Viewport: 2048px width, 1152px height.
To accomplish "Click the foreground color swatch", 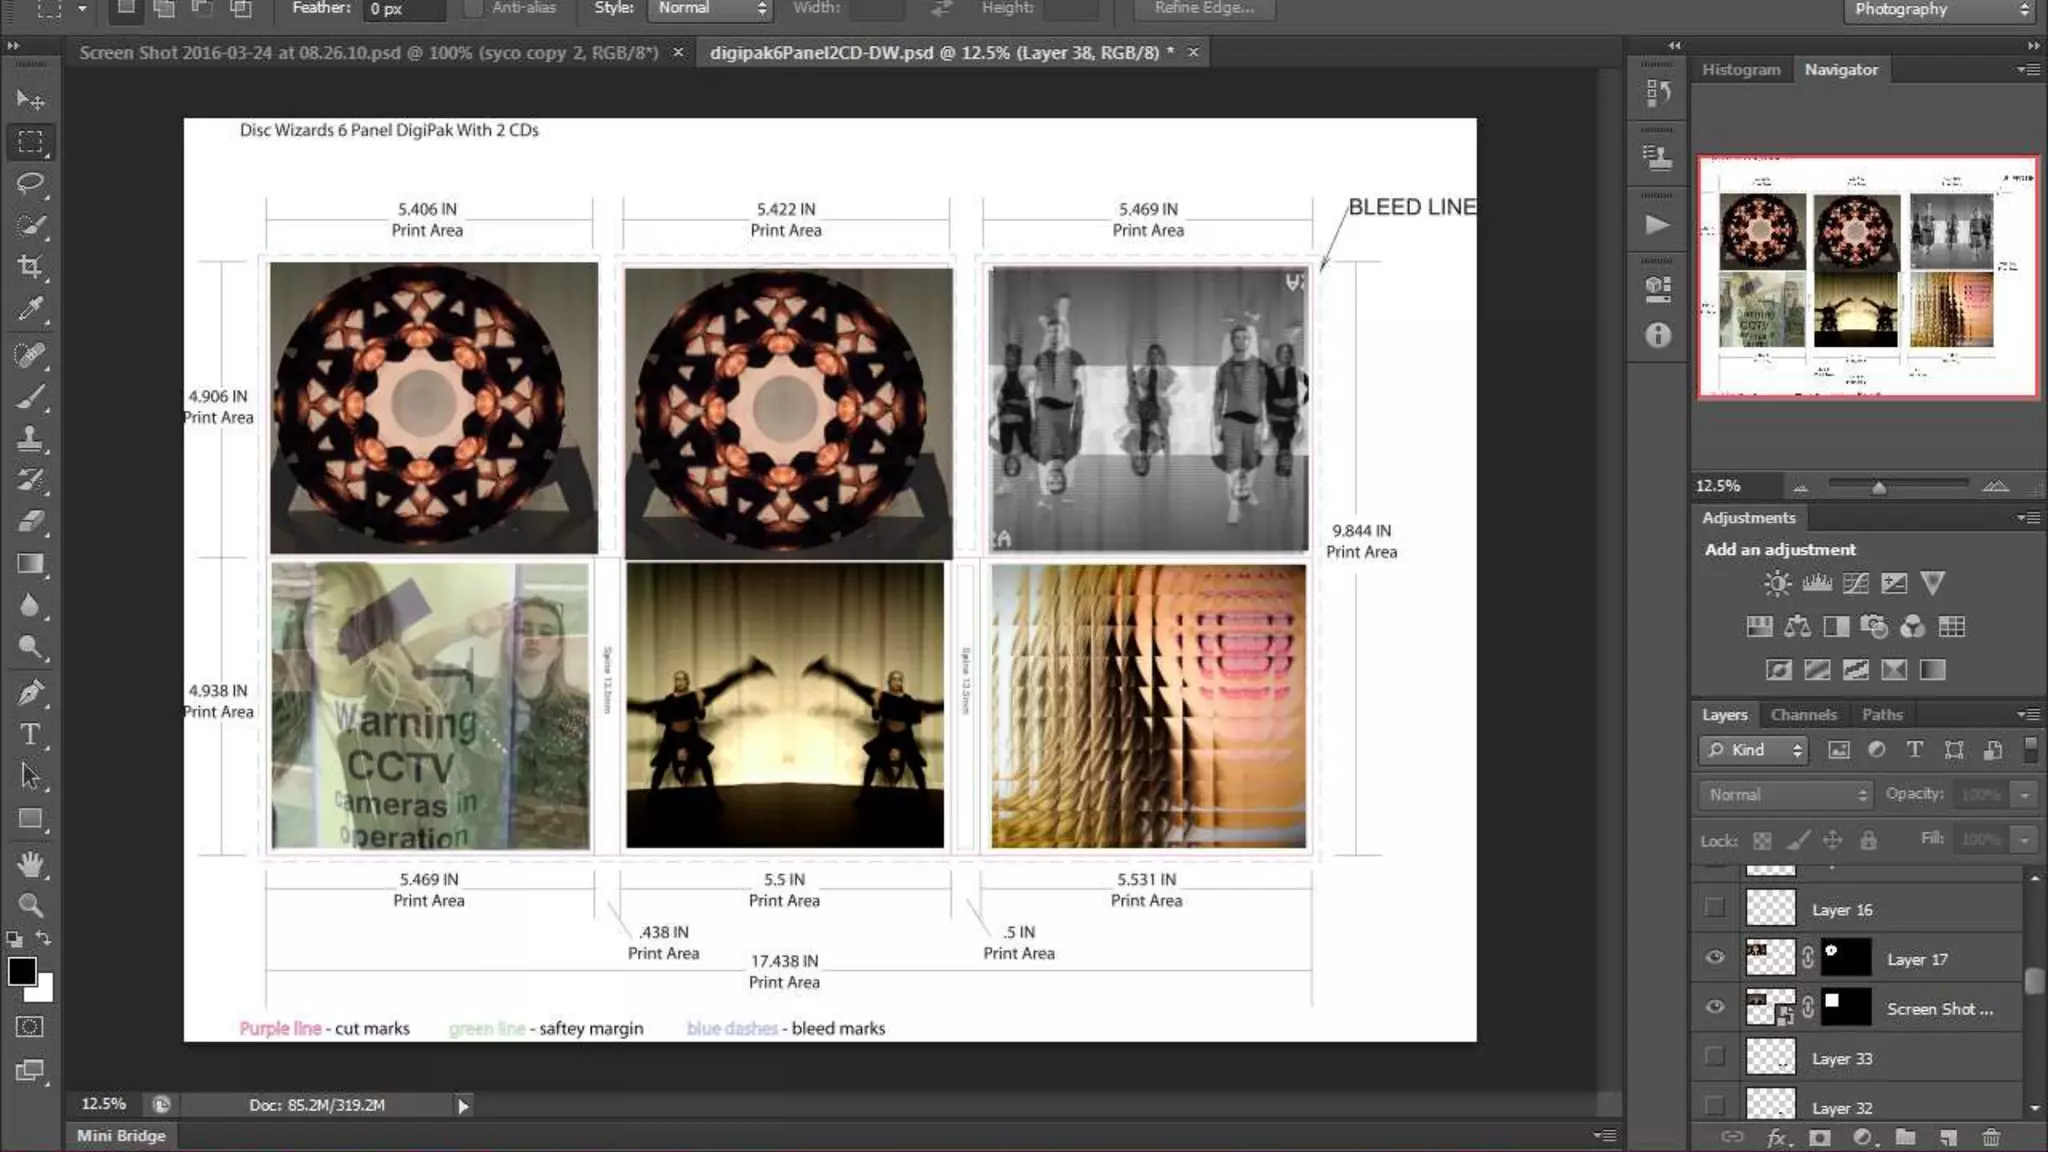I will tap(22, 971).
